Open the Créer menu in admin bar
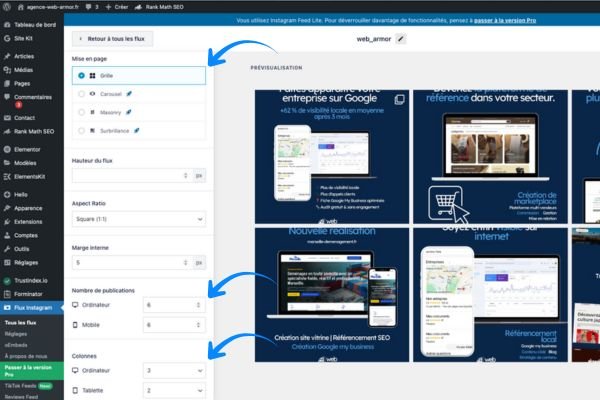 [117, 7]
